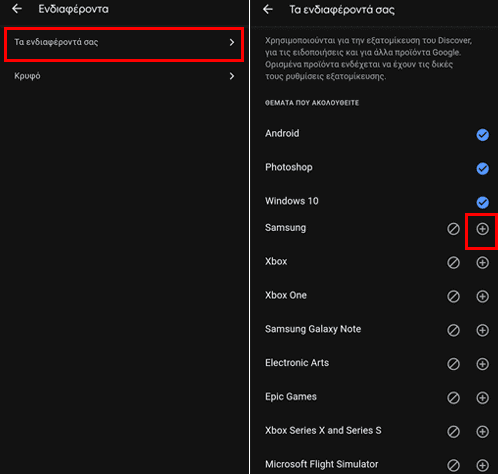The width and height of the screenshot is (498, 474).
Task: Select the Windows 10 topic label
Action: tap(292, 201)
